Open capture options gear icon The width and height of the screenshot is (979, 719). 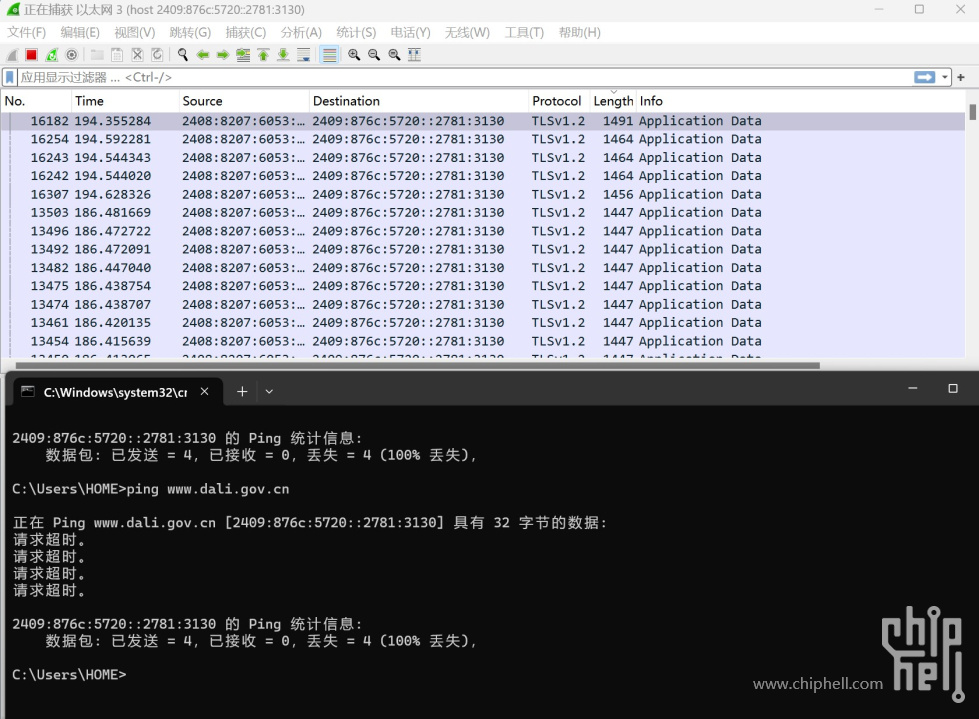pyautogui.click(x=72, y=55)
